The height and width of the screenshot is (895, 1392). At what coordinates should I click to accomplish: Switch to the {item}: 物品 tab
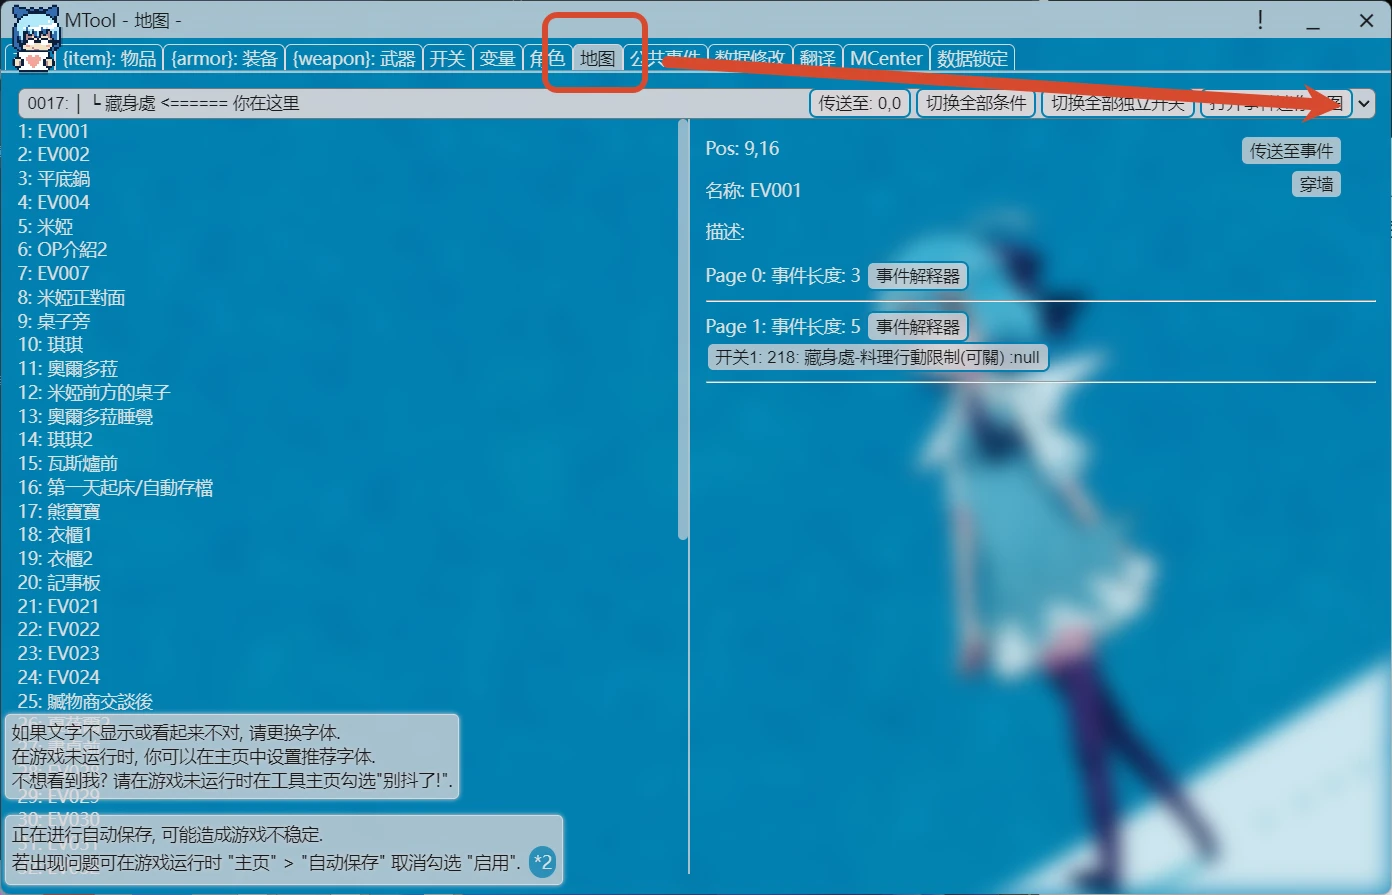pos(110,59)
